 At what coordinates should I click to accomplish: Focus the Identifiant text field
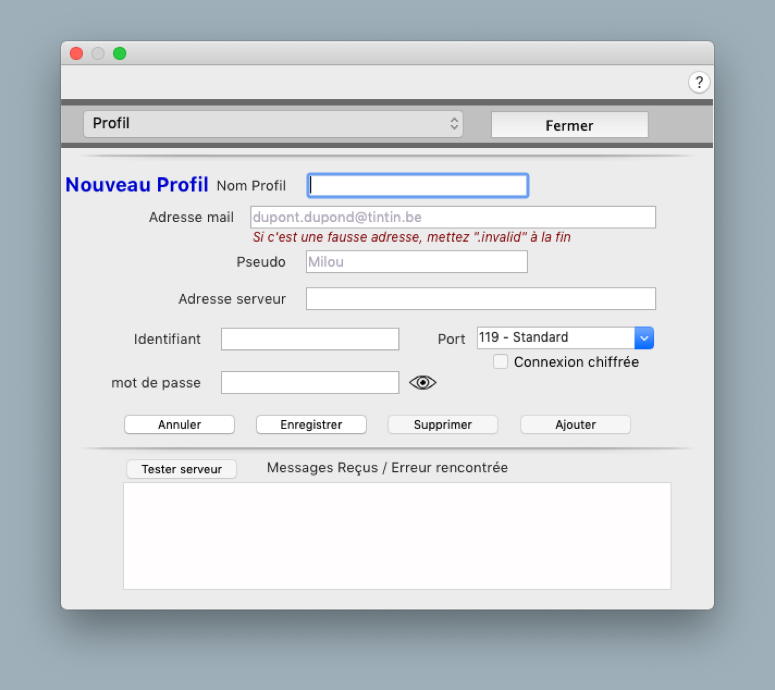point(310,339)
